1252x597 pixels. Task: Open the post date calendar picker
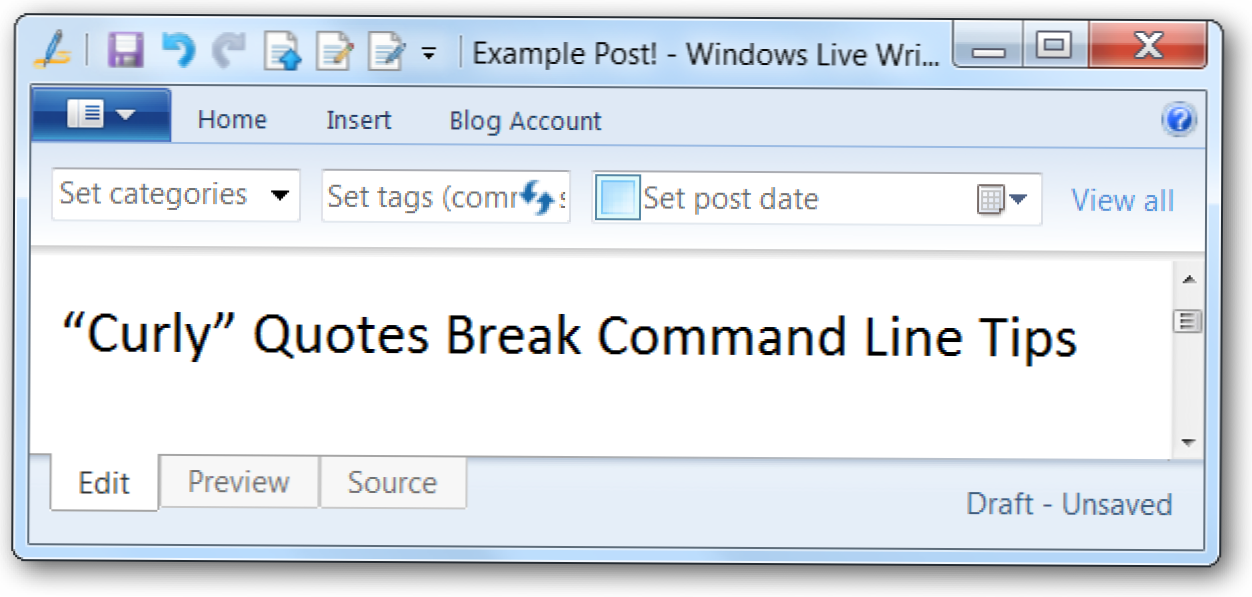[x=1001, y=199]
